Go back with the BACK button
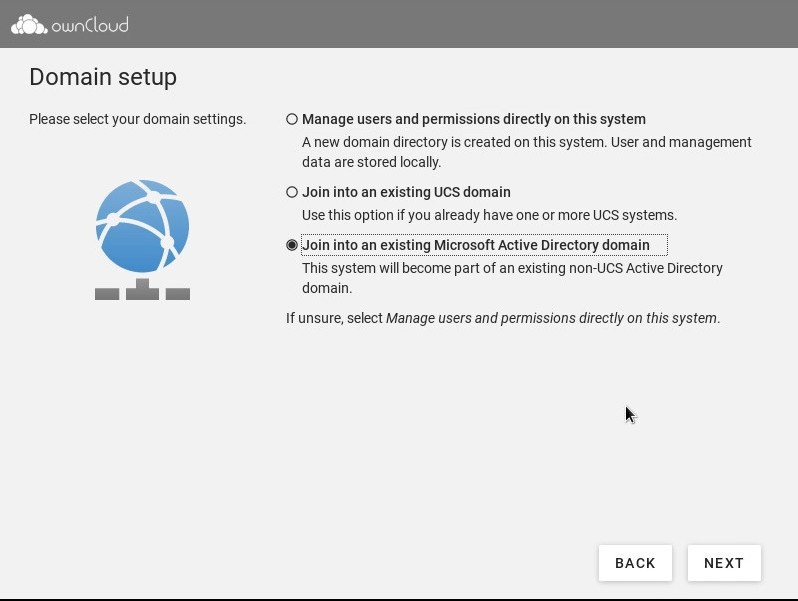Viewport: 798px width, 601px height. click(x=635, y=563)
